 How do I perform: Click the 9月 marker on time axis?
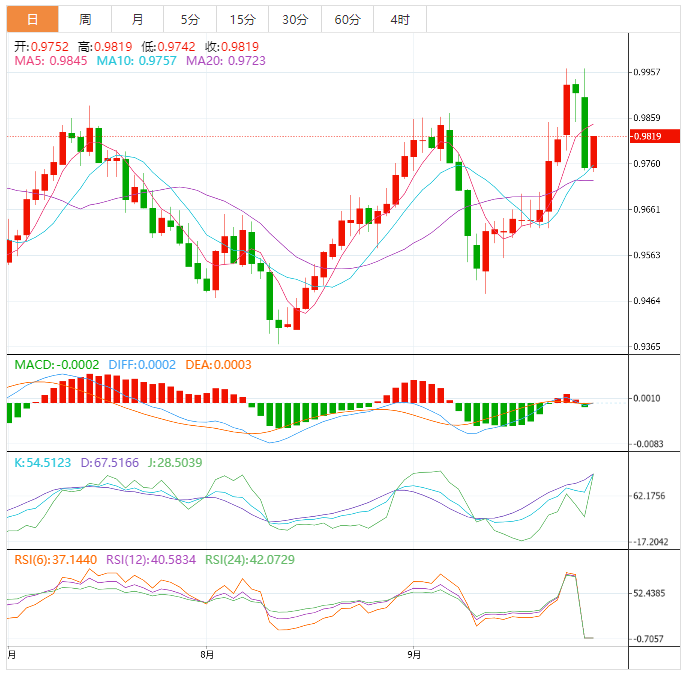click(416, 655)
